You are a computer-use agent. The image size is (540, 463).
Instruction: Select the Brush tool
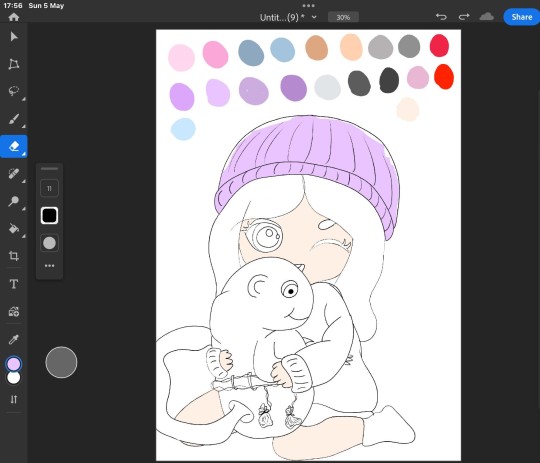[14, 119]
